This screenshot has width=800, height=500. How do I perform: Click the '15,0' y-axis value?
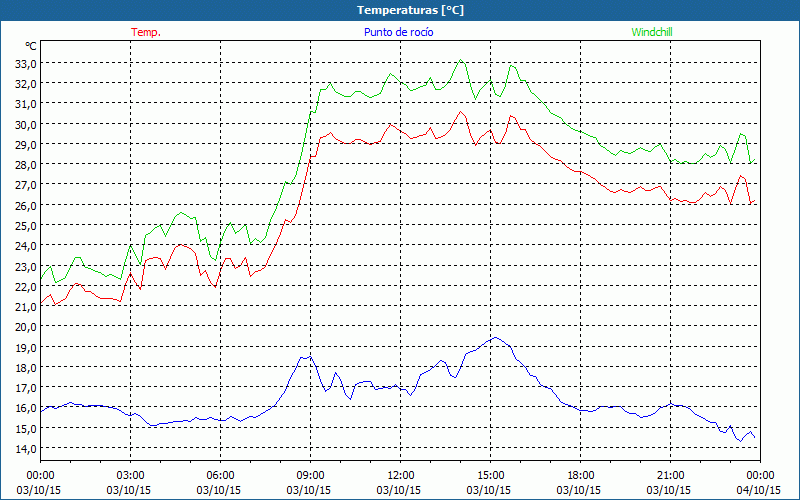tap(26, 429)
